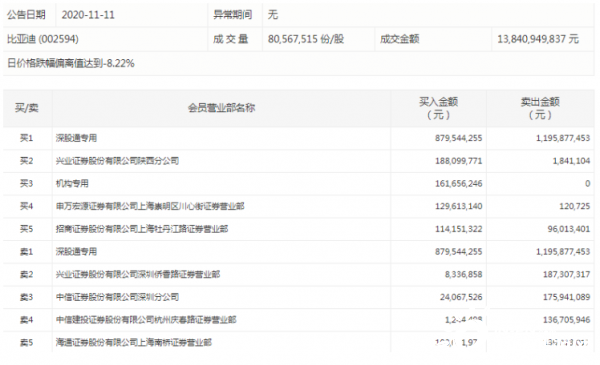The image size is (600, 365).
Task: Click the '买入金额(元)' column header
Action: click(439, 108)
